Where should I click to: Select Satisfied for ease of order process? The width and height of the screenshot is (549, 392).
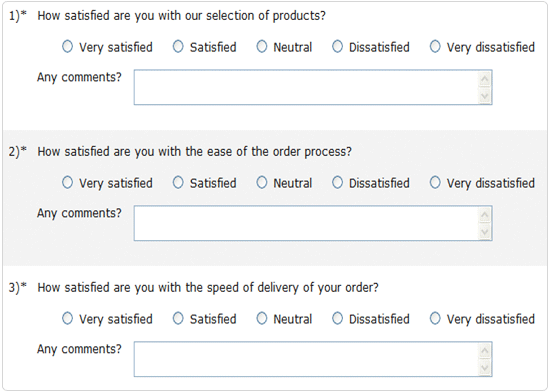coord(178,182)
